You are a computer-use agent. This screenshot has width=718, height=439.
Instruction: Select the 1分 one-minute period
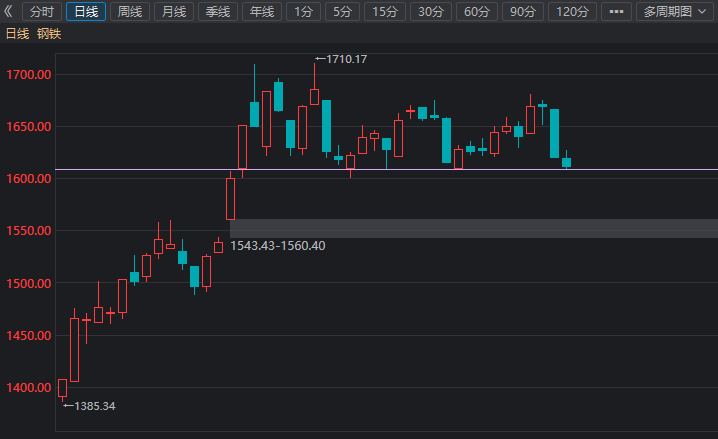pyautogui.click(x=303, y=11)
